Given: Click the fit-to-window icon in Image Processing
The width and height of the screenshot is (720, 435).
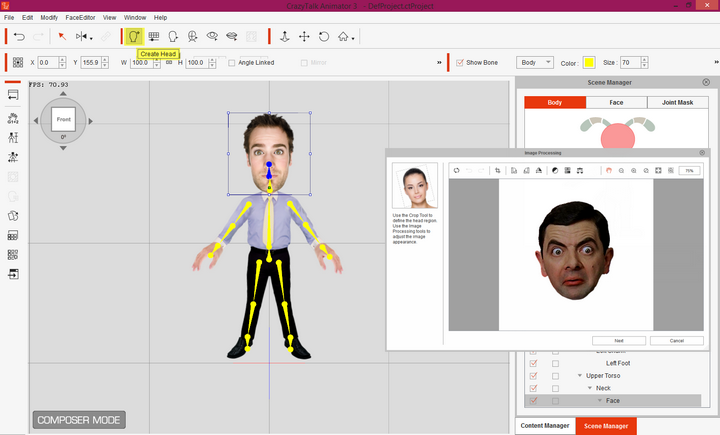Looking at the screenshot, I should click(658, 170).
